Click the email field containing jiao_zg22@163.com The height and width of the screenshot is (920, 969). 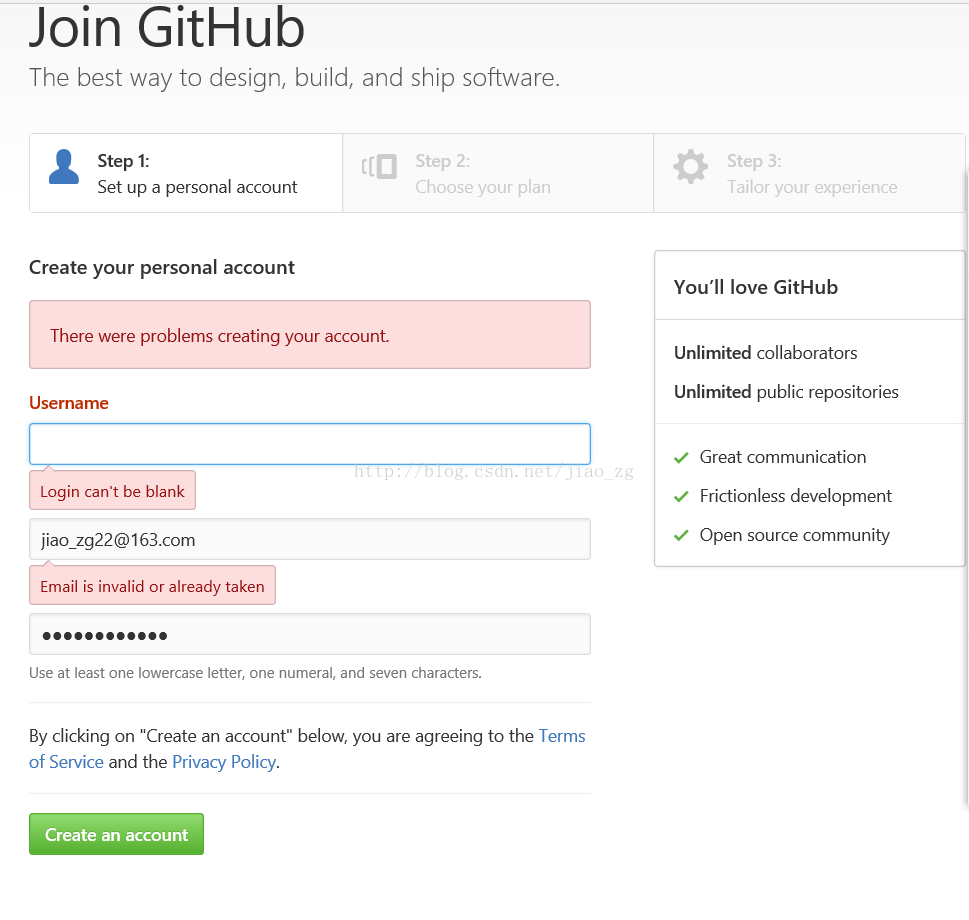pyautogui.click(x=310, y=539)
